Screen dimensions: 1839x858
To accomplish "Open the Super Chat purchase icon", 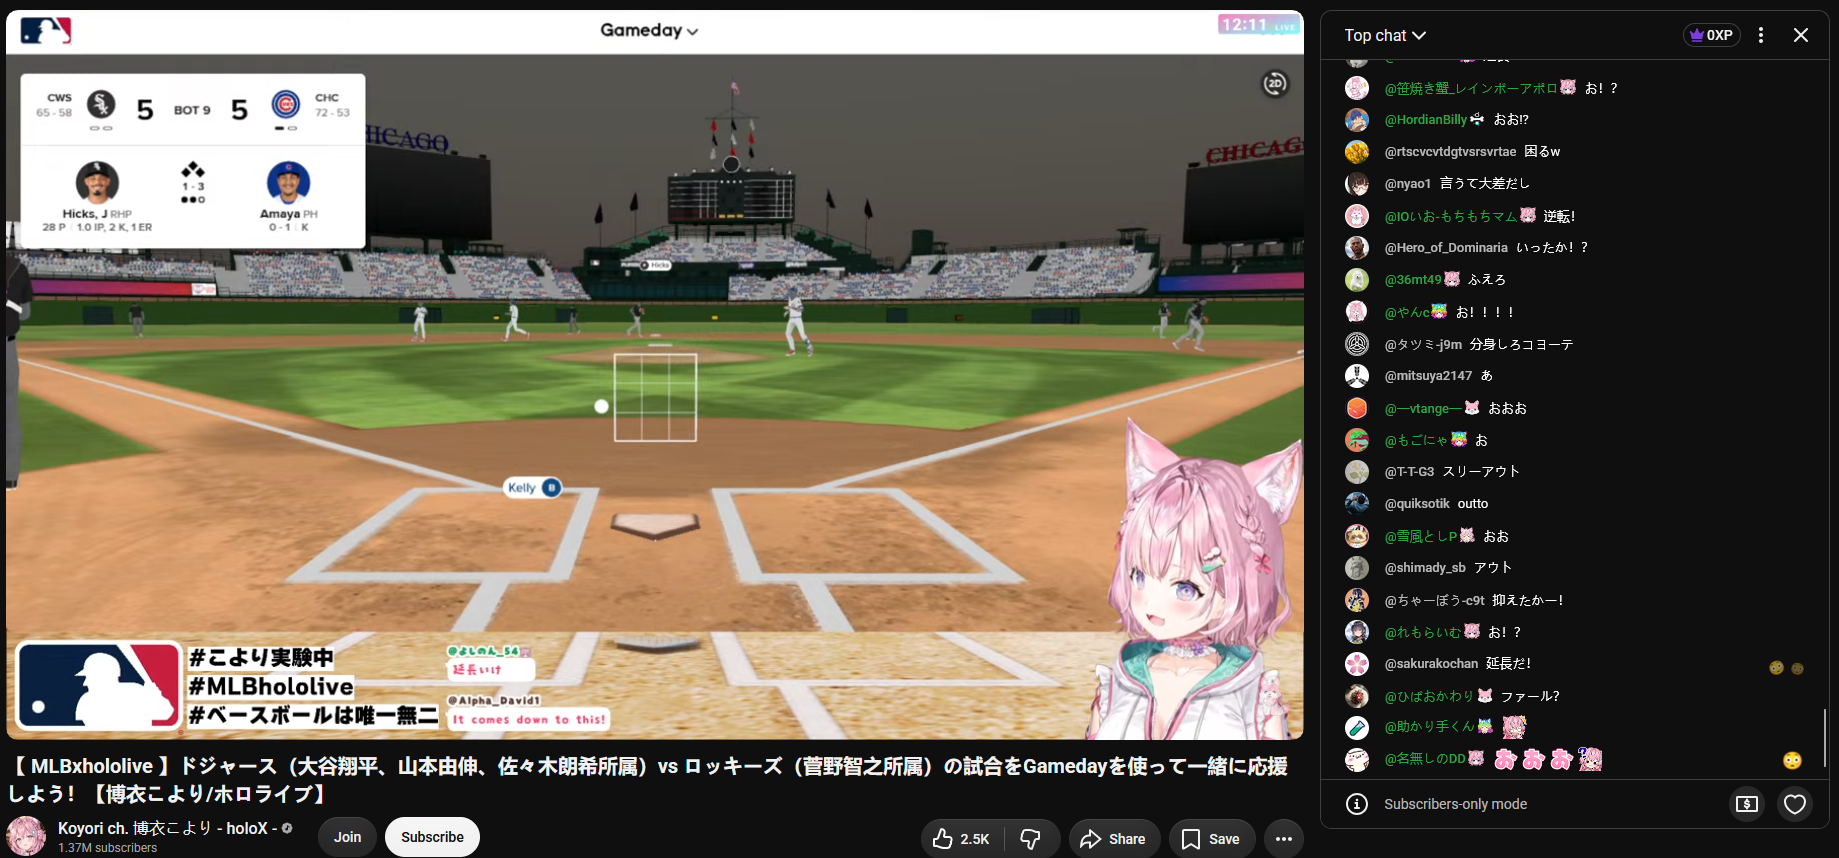I will pos(1747,804).
